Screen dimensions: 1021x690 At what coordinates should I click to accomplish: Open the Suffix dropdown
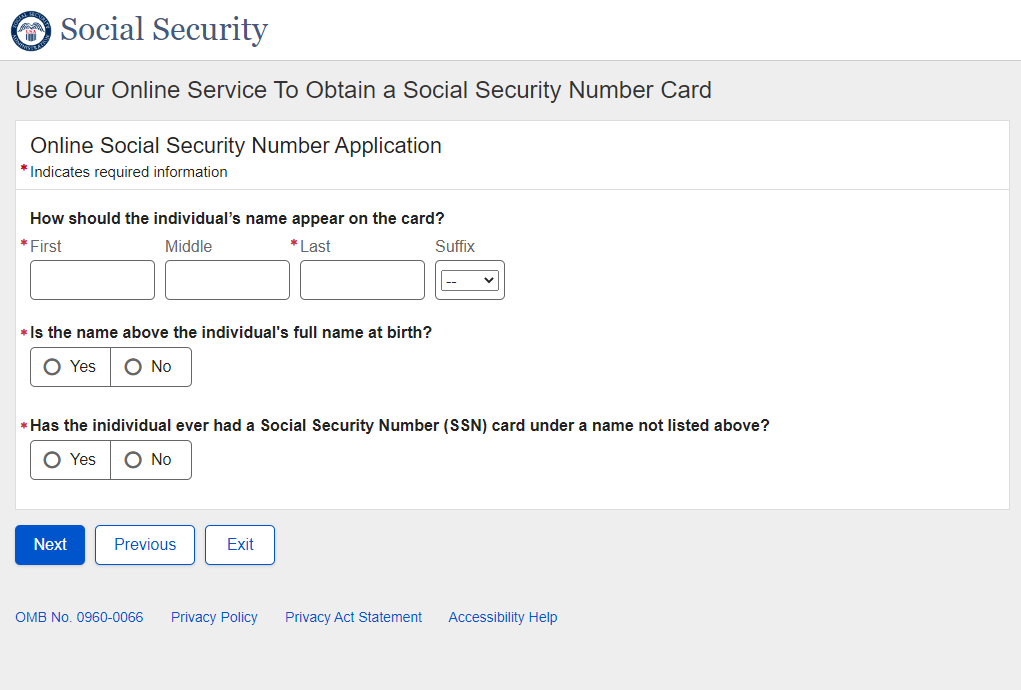coord(470,281)
